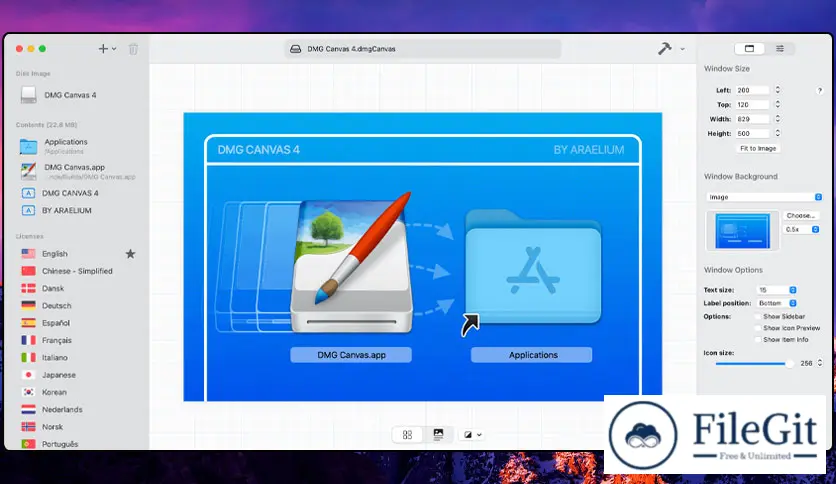The height and width of the screenshot is (484, 836).
Task: Open the add item dropdown chevron
Action: pyautogui.click(x=114, y=49)
